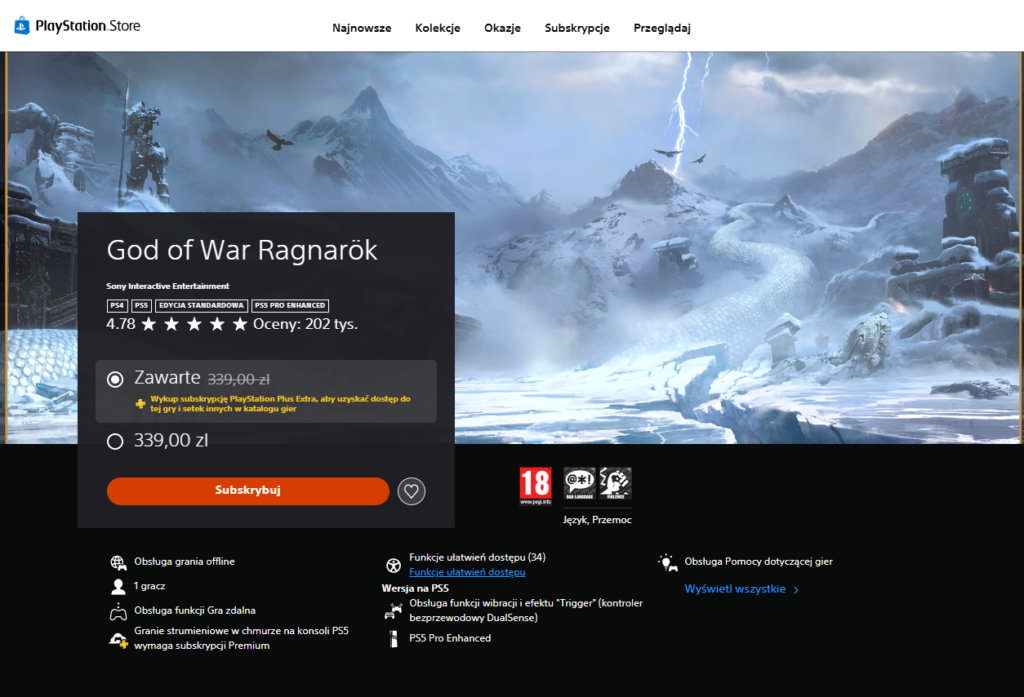Click the accessibility features icon

point(393,566)
